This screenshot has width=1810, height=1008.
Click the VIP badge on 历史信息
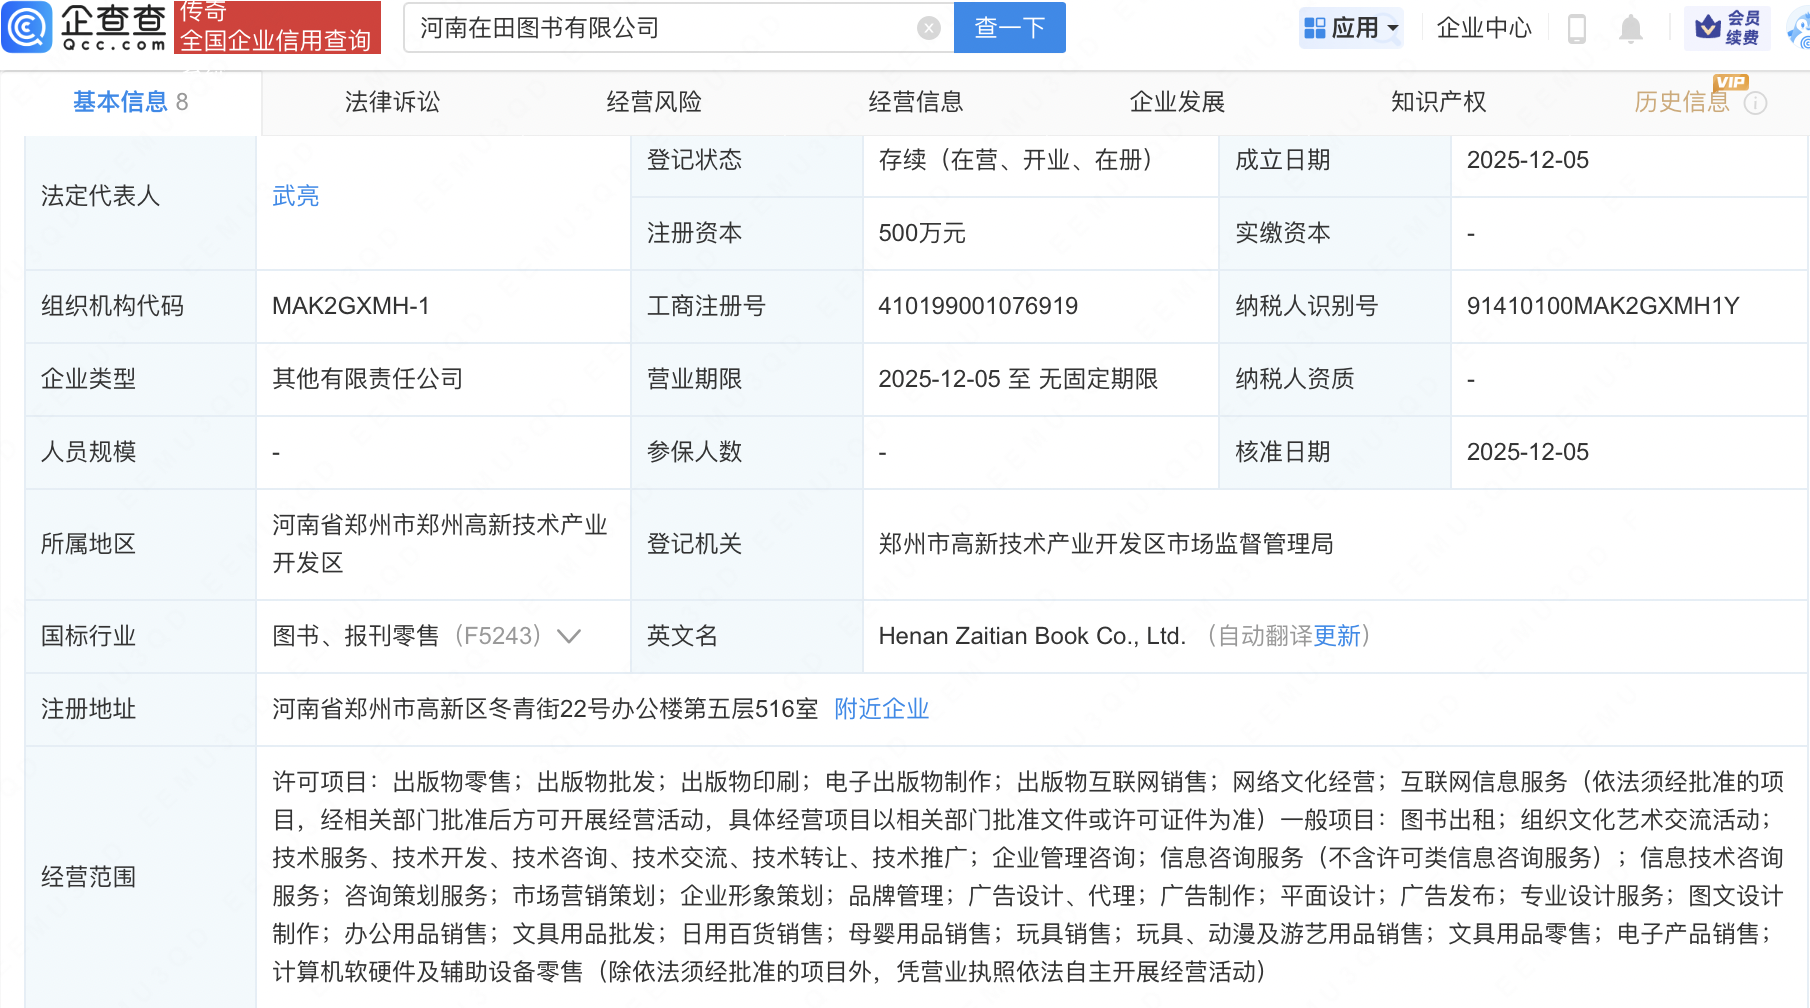click(x=1729, y=83)
